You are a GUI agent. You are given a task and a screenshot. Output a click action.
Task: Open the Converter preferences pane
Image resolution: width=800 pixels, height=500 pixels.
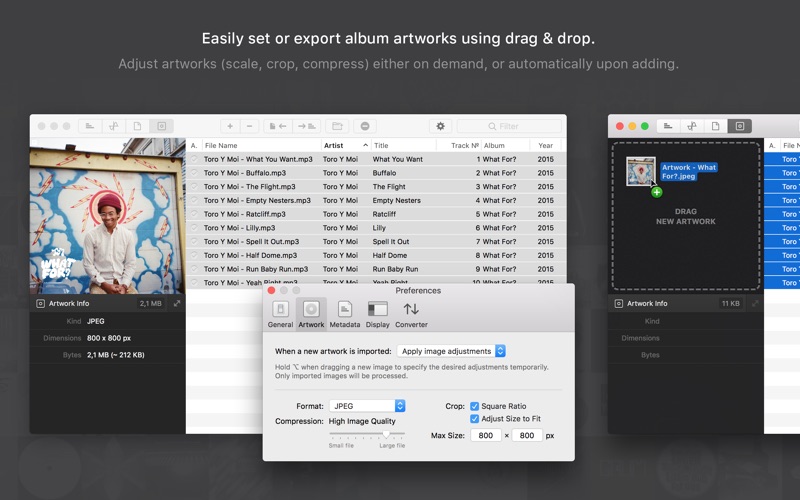[411, 314]
